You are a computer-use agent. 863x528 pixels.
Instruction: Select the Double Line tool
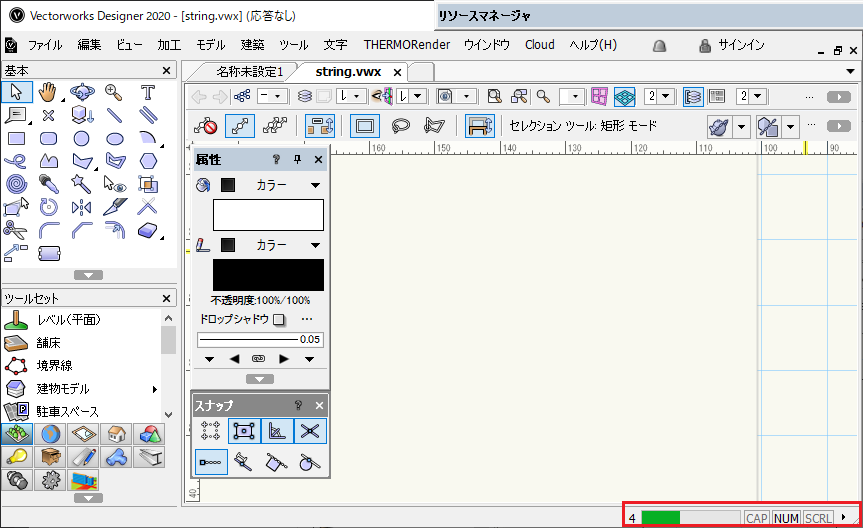point(148,115)
